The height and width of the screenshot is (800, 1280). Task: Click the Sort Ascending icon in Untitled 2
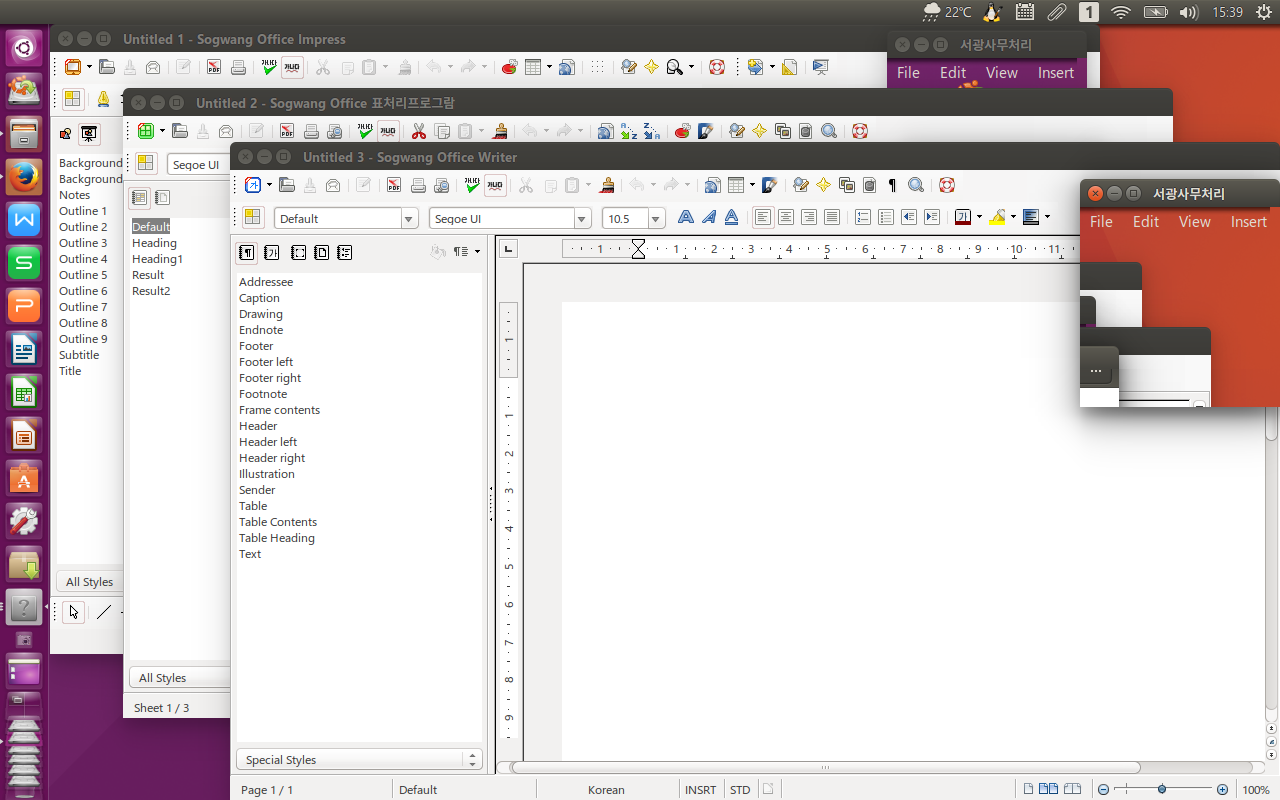(x=628, y=131)
